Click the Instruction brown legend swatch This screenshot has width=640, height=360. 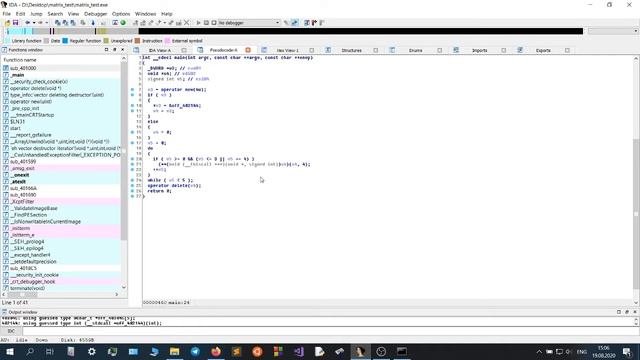[138, 41]
